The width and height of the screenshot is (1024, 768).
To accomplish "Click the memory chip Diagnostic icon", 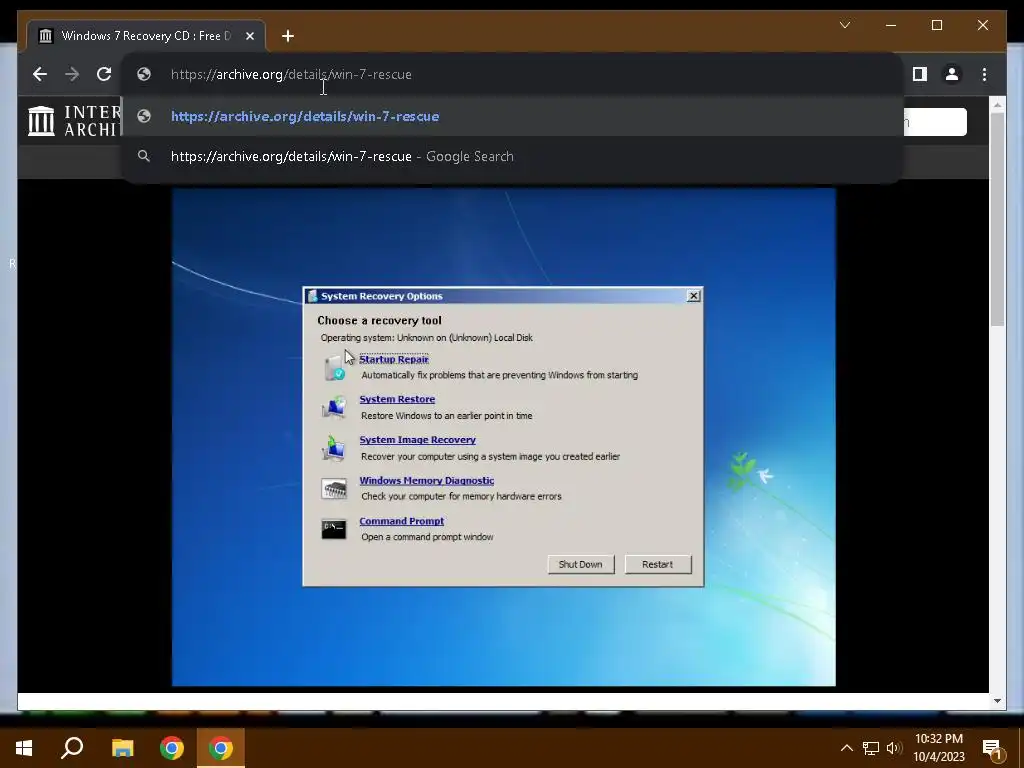I will [334, 488].
